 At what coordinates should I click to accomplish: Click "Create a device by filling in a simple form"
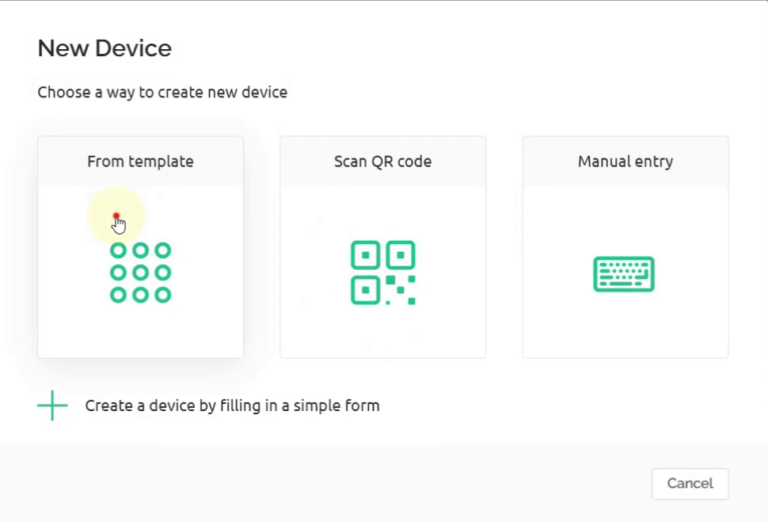point(232,406)
